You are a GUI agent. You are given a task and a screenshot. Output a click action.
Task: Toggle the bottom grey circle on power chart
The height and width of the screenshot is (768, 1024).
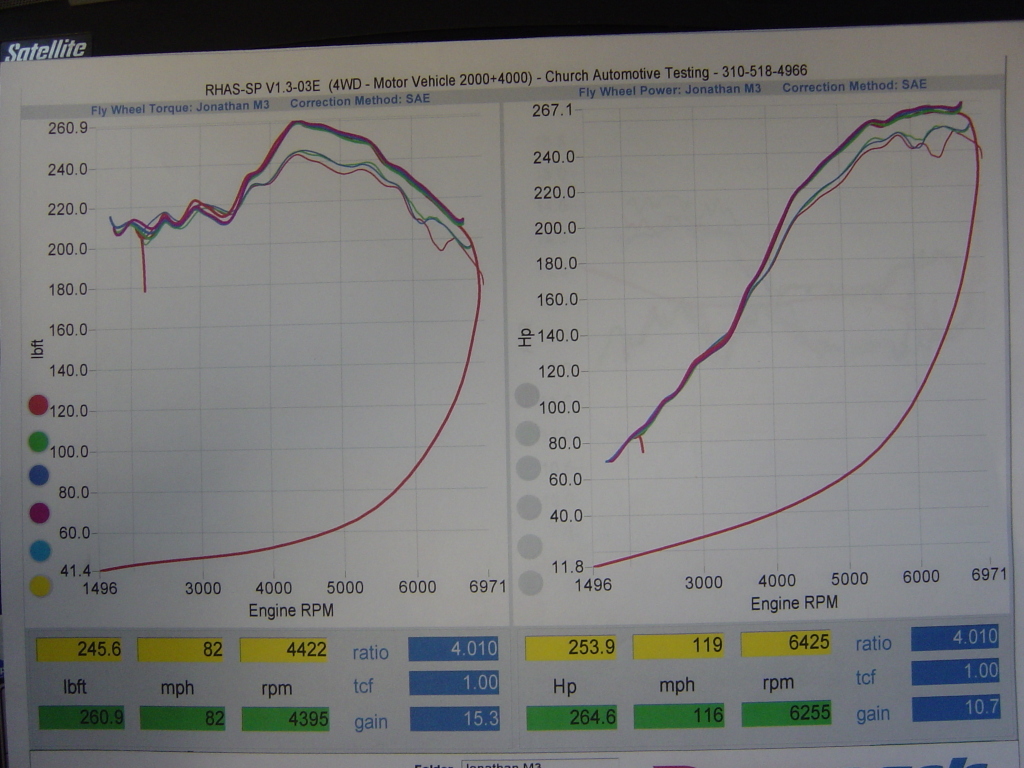click(x=530, y=583)
